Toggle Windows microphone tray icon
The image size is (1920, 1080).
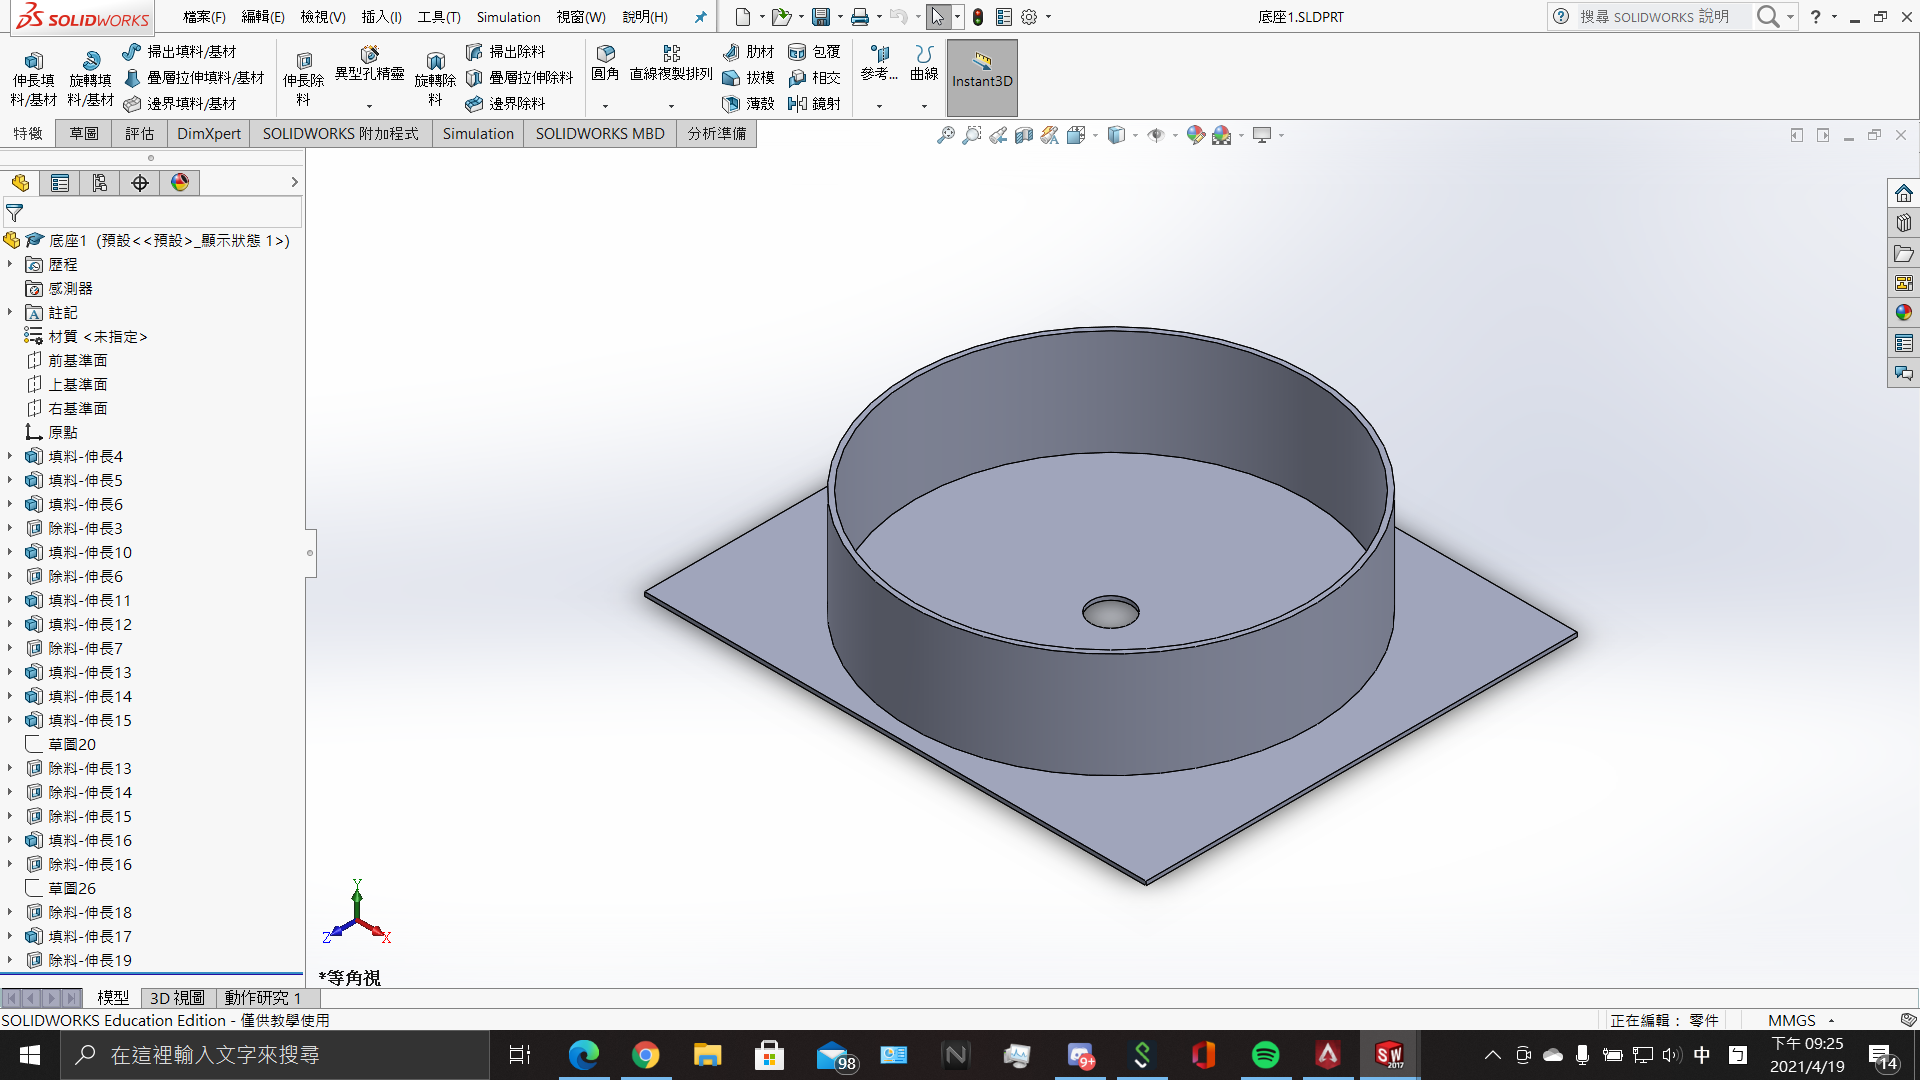(x=1582, y=1055)
